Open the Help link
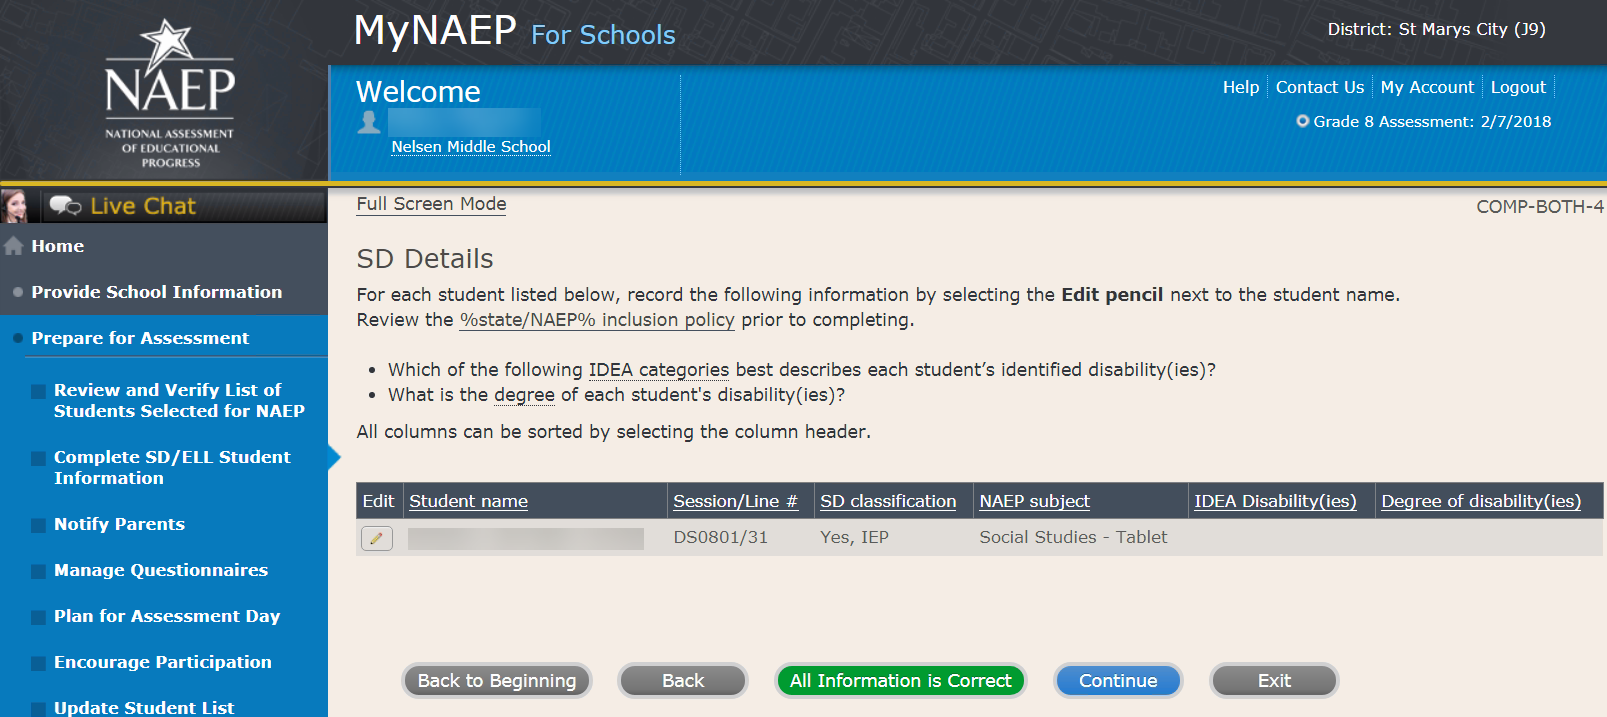 [1241, 87]
